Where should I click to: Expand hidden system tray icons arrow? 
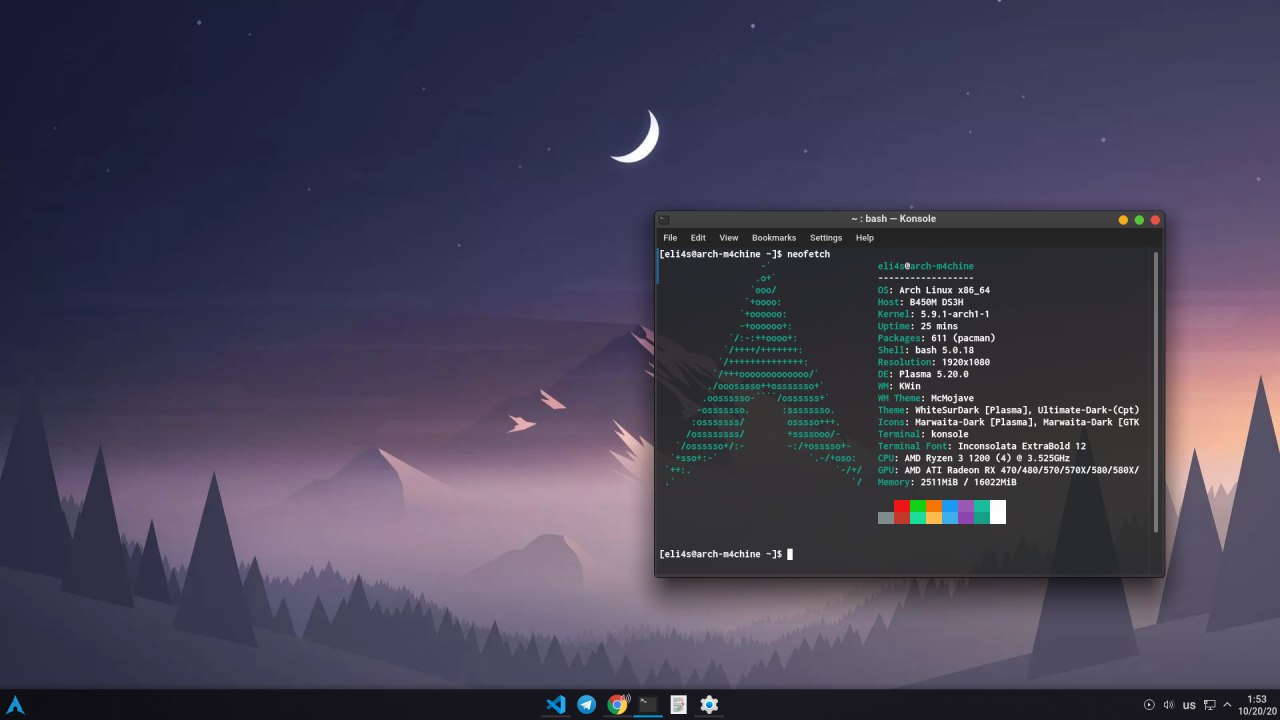pyautogui.click(x=1227, y=705)
